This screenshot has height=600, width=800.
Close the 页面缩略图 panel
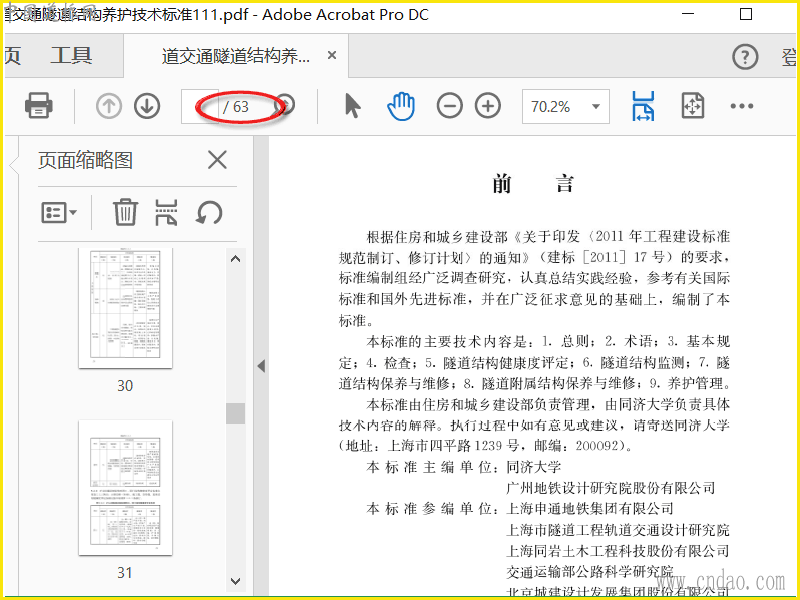pos(217,160)
